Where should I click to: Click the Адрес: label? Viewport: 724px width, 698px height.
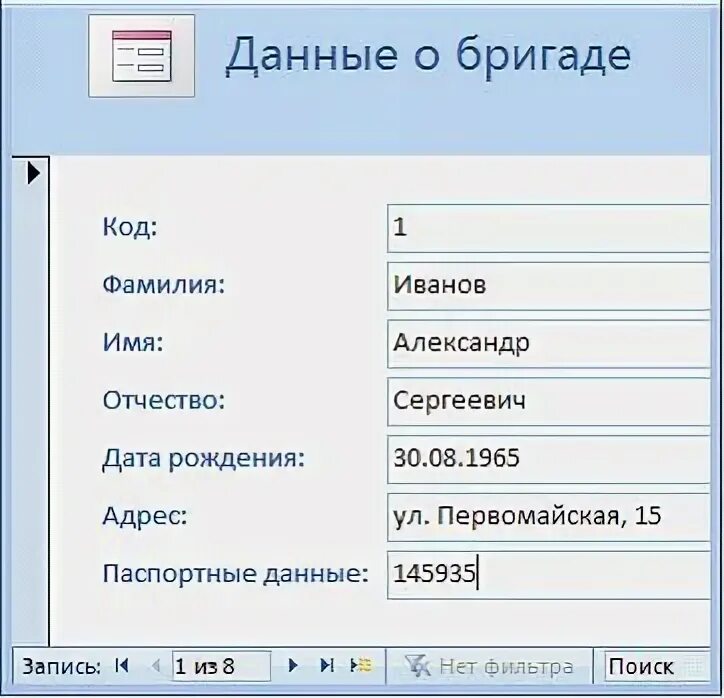point(145,516)
